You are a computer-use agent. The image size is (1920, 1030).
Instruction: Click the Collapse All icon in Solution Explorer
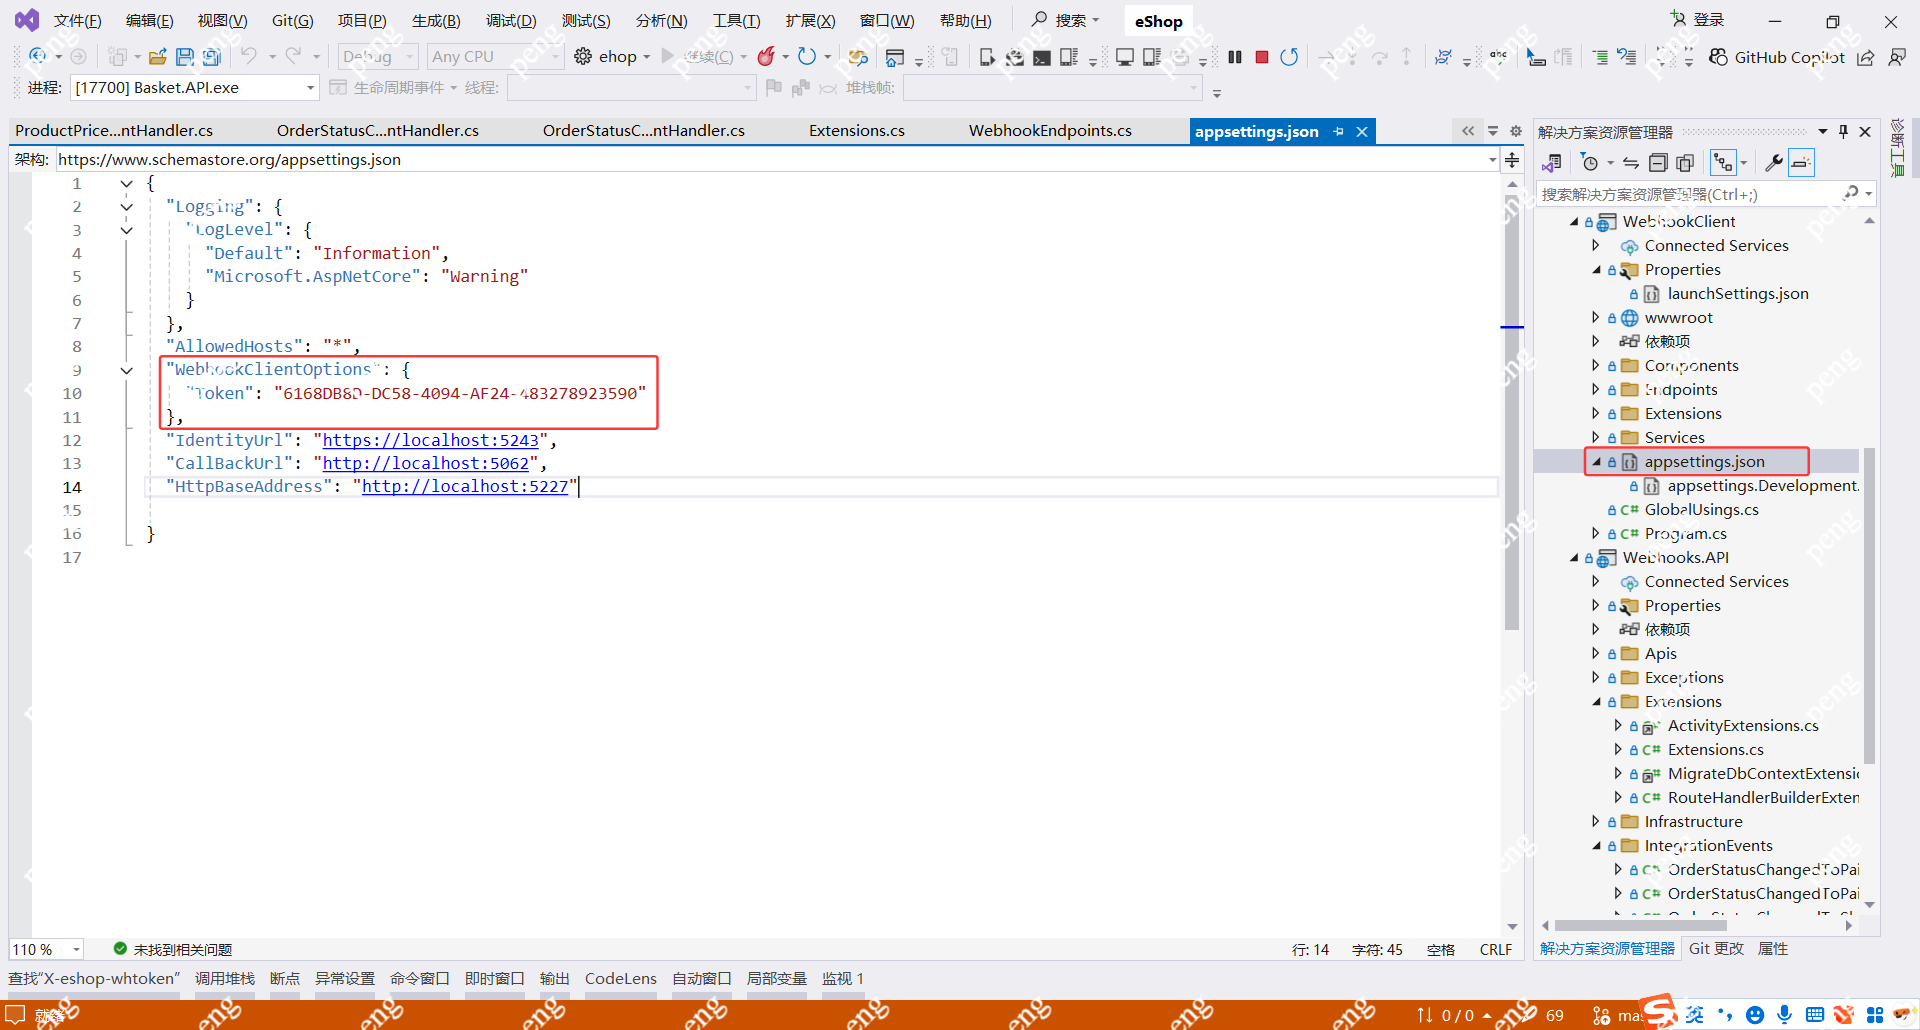click(x=1658, y=163)
